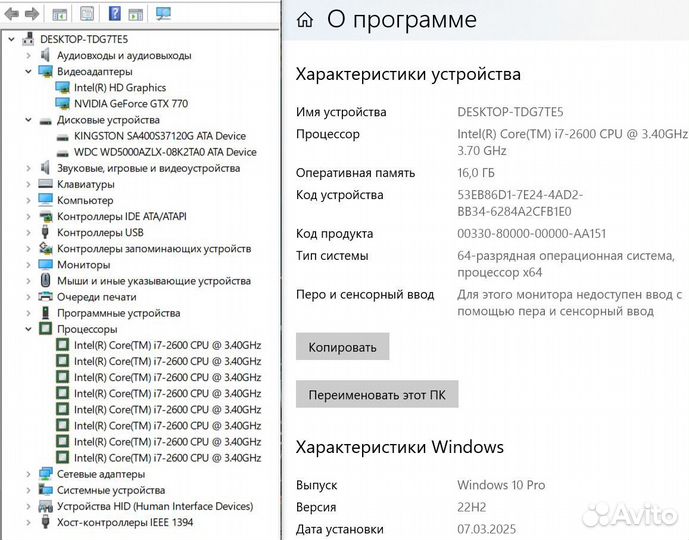Image resolution: width=689 pixels, height=540 pixels.
Task: Click the show/hide console tree toolbar icon
Action: (59, 14)
